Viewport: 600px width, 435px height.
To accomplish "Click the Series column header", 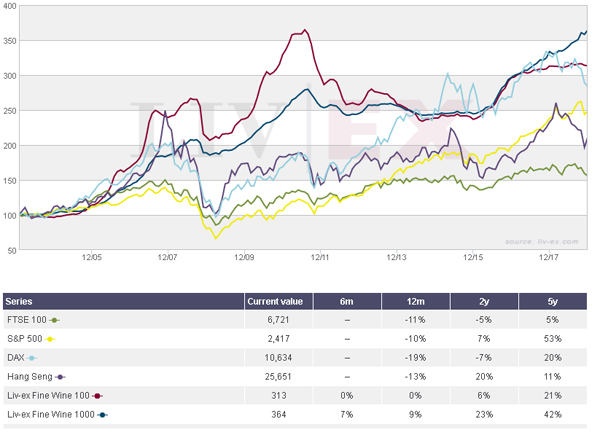I will [x=18, y=301].
